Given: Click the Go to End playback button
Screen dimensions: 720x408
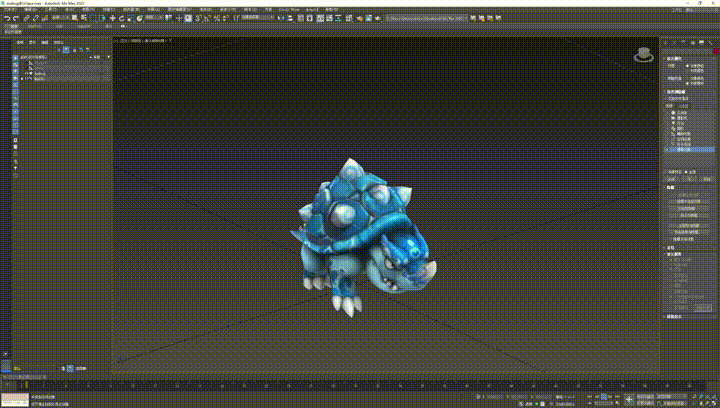Looking at the screenshot, I should pyautogui.click(x=618, y=397).
